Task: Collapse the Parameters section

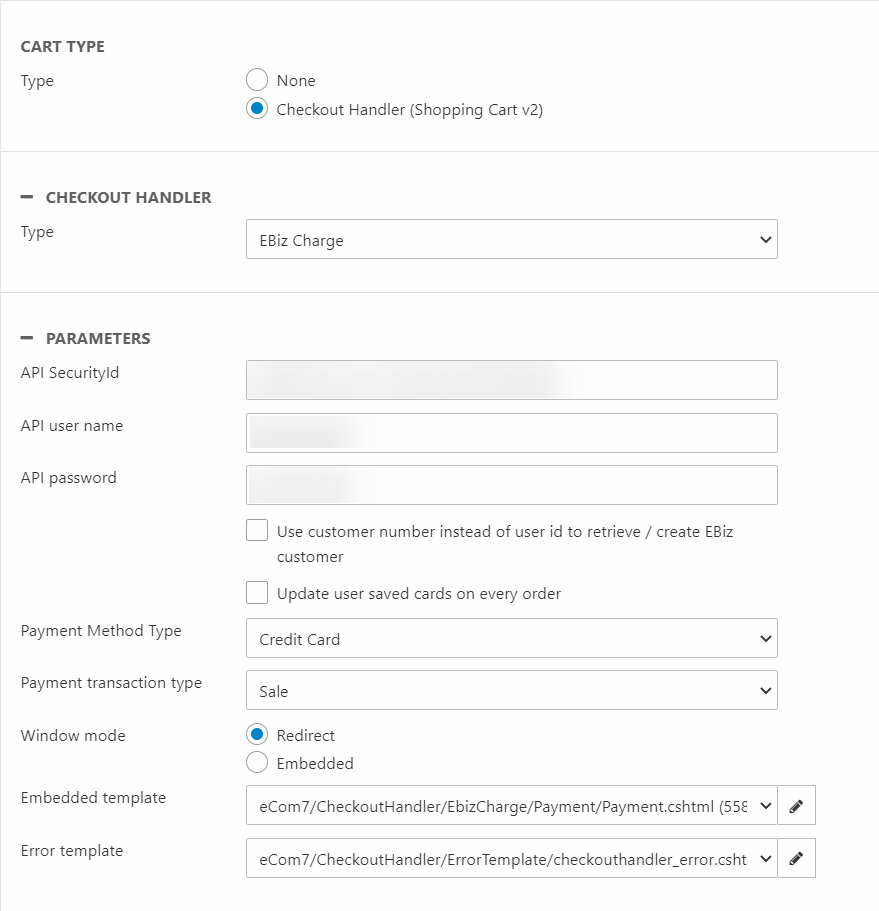Action: 27,338
